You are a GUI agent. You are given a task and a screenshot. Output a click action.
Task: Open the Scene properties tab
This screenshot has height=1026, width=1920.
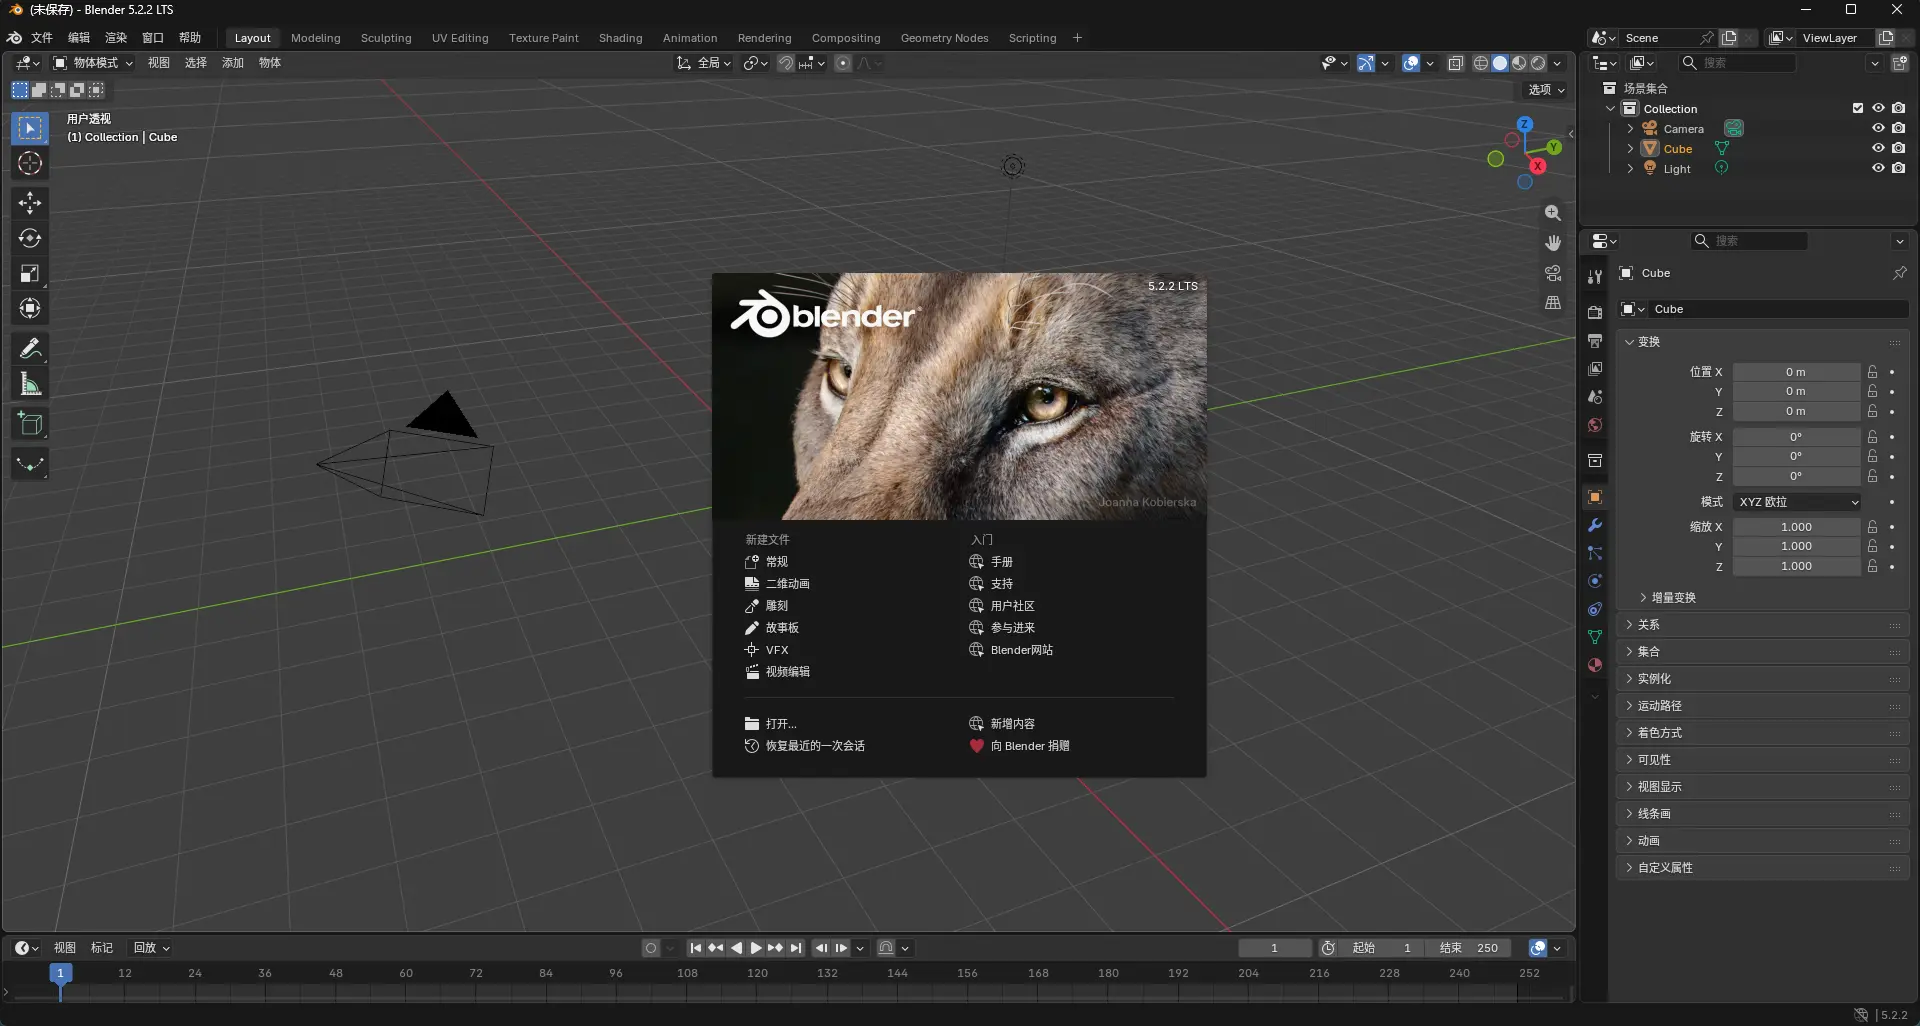click(1595, 397)
